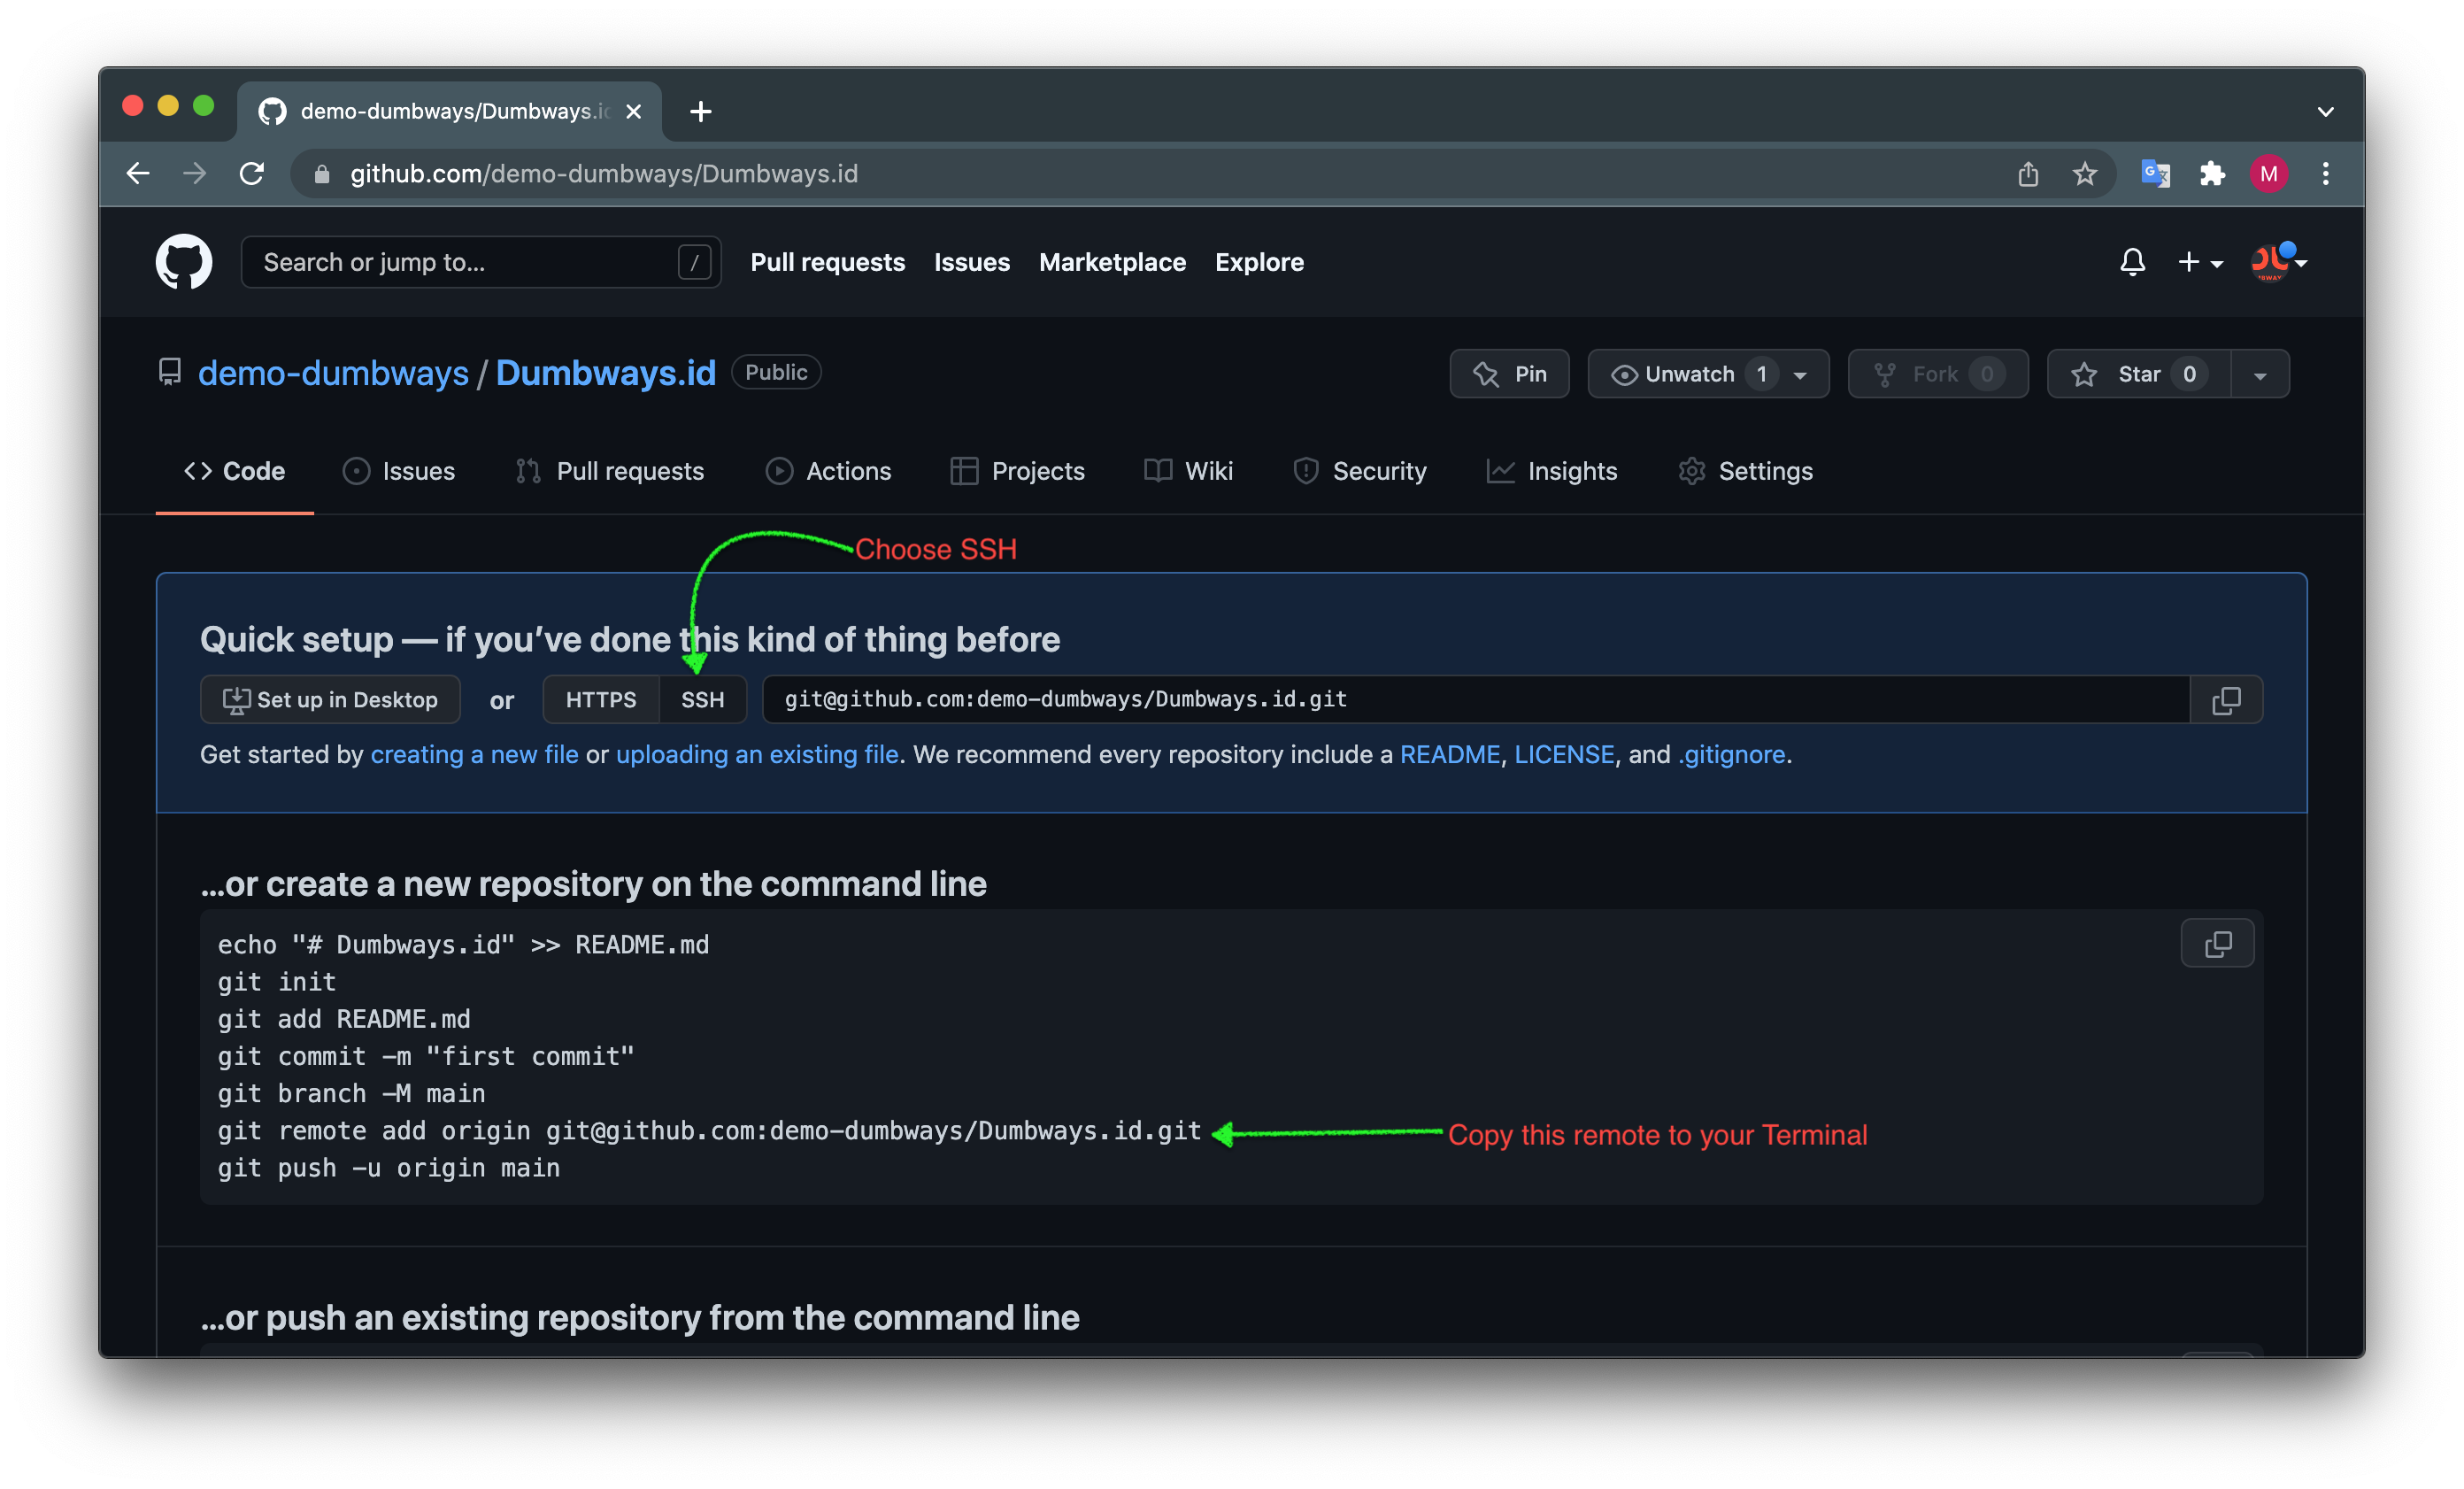Click the Set up in Desktop button
The width and height of the screenshot is (2464, 1489).
(330, 700)
